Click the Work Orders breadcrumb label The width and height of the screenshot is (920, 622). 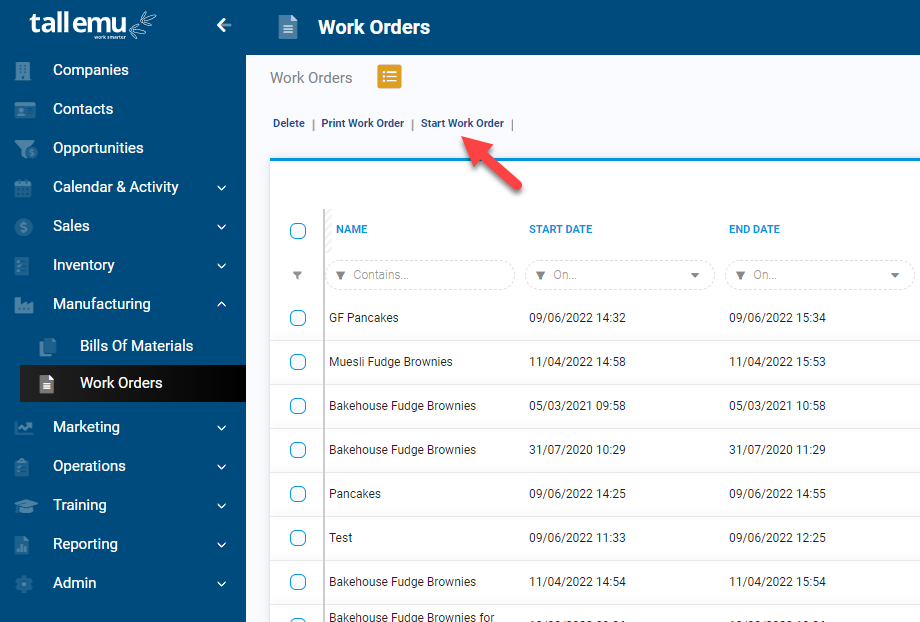[x=311, y=78]
